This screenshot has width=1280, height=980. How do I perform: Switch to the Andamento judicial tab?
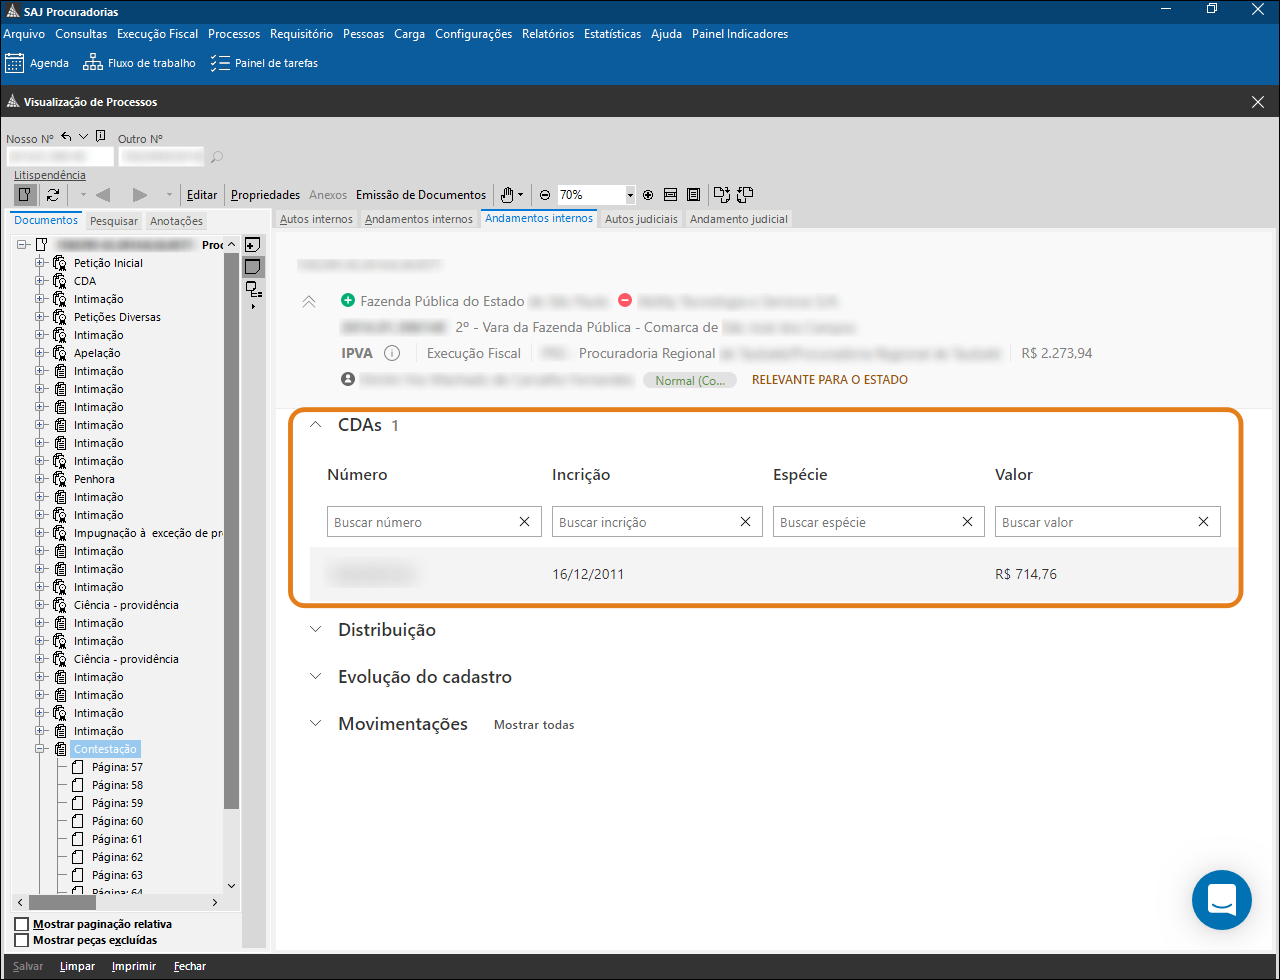click(x=739, y=219)
